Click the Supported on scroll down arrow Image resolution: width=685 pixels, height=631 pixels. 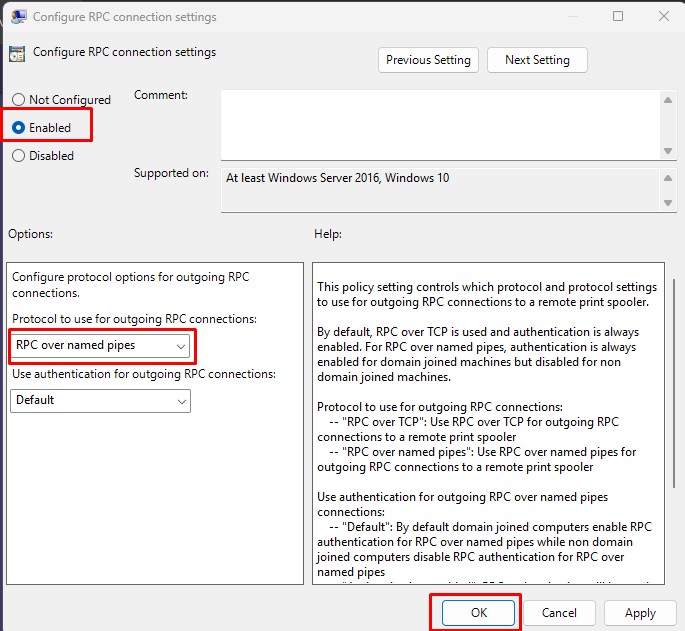(x=668, y=202)
